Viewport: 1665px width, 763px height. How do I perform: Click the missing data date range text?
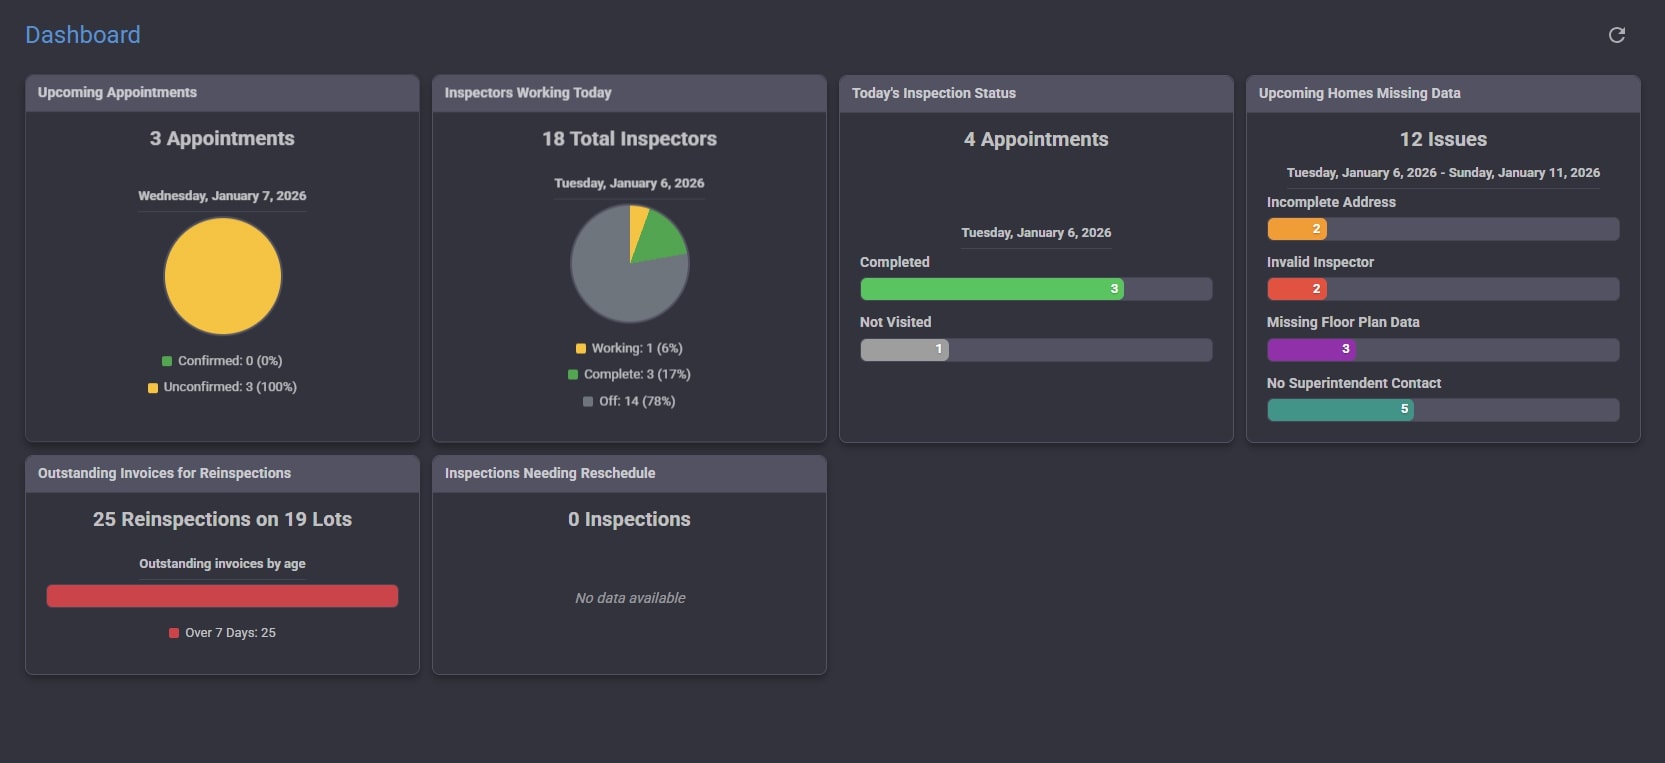coord(1443,173)
